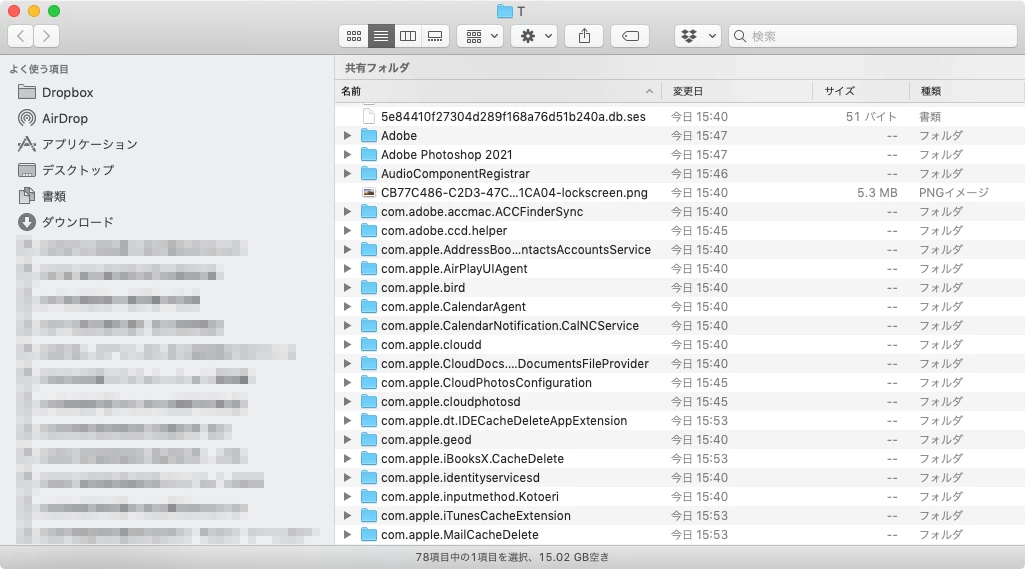
Task: Click the com.apple.inputmethod.Kotoeri folder icon
Action: (369, 496)
